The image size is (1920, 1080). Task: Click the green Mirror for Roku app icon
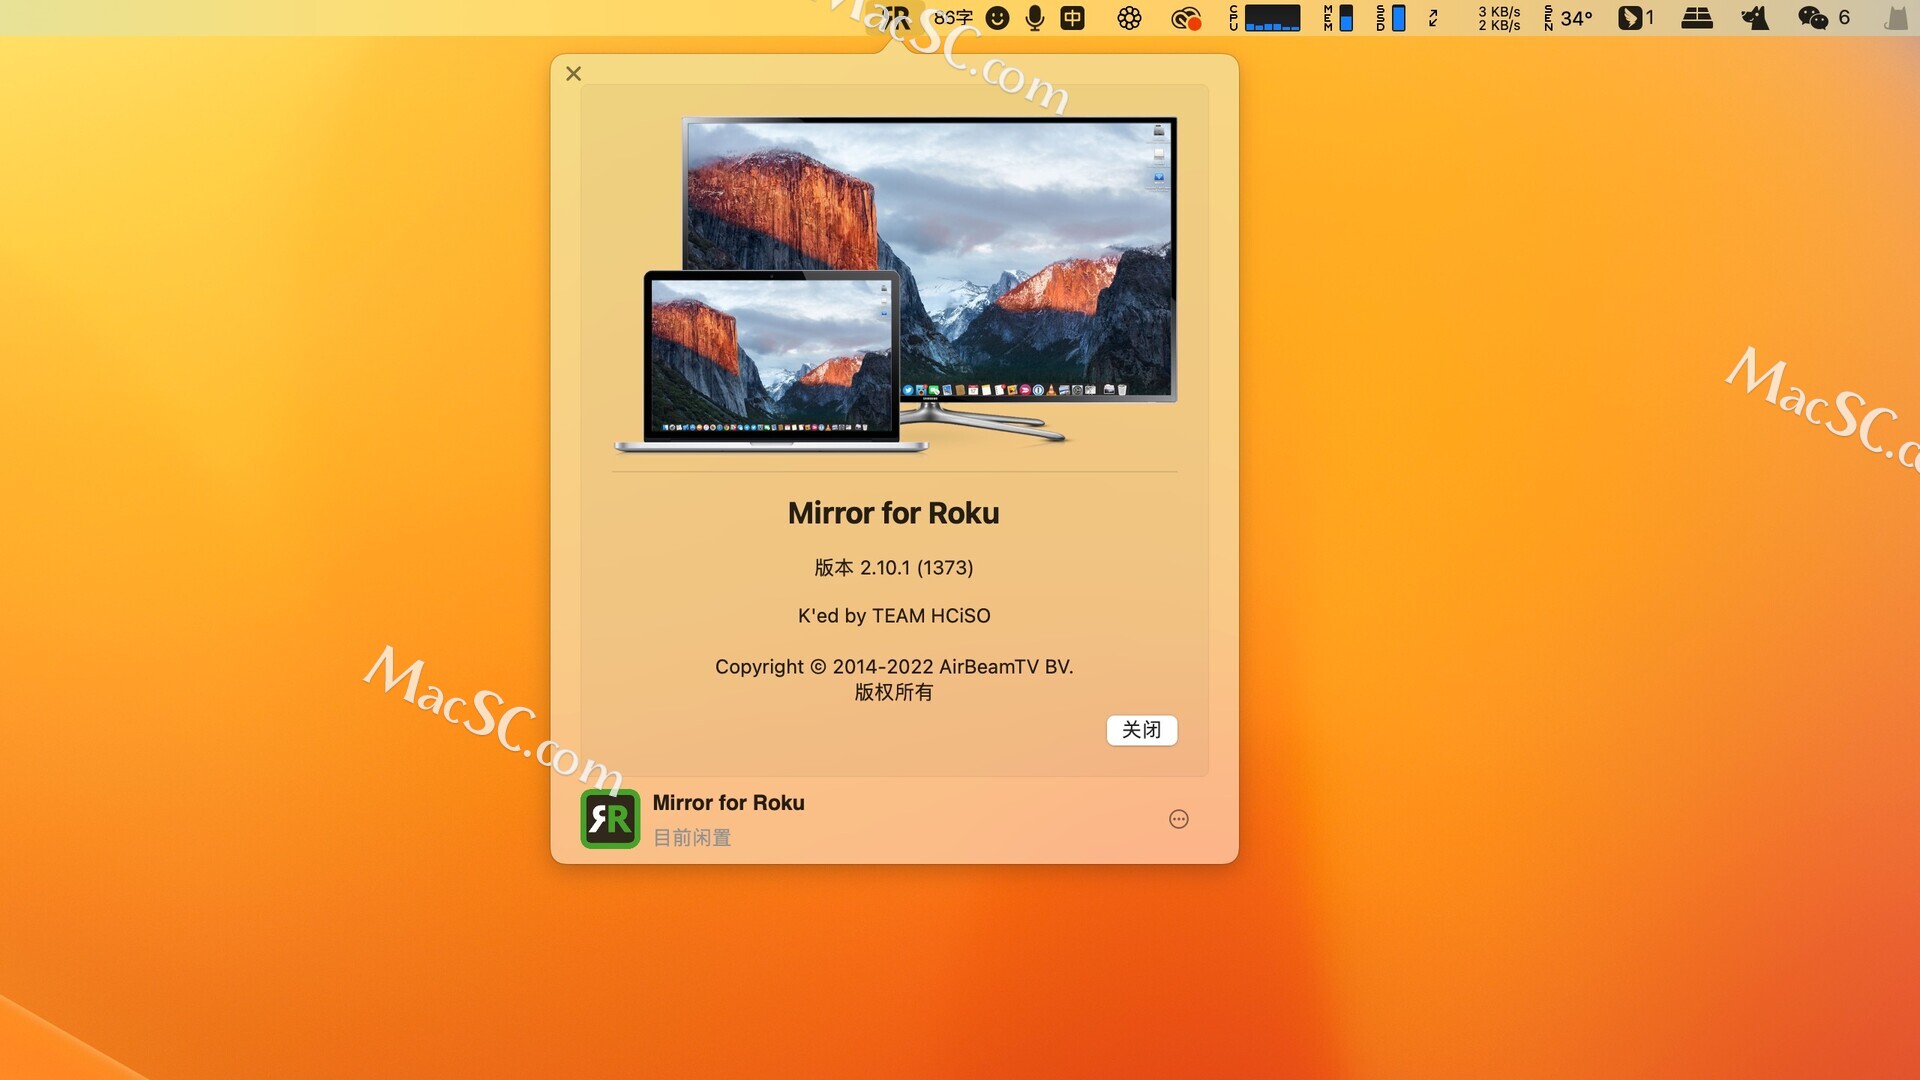(610, 819)
